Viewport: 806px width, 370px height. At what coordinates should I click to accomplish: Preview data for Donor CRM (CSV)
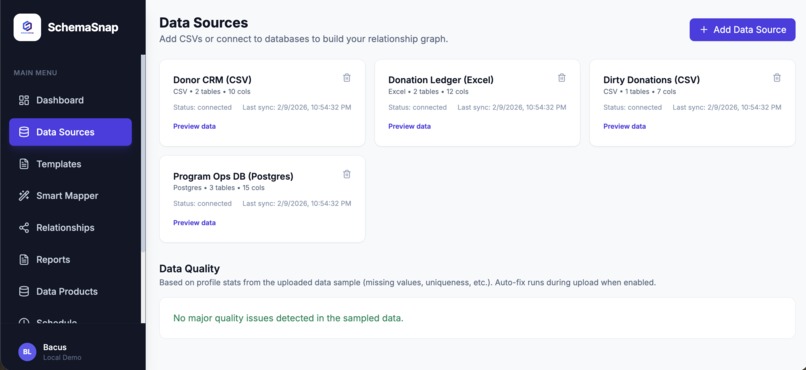click(194, 126)
